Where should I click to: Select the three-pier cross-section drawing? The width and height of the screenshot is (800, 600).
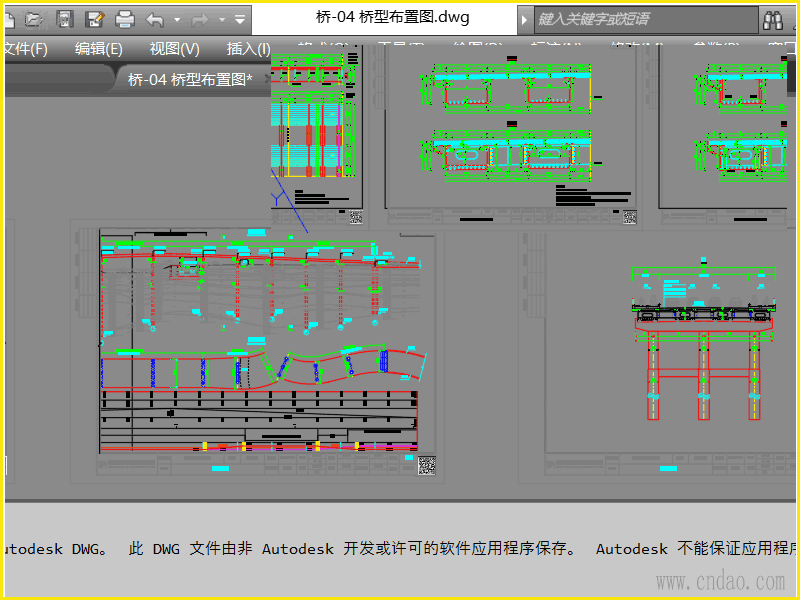pos(704,339)
